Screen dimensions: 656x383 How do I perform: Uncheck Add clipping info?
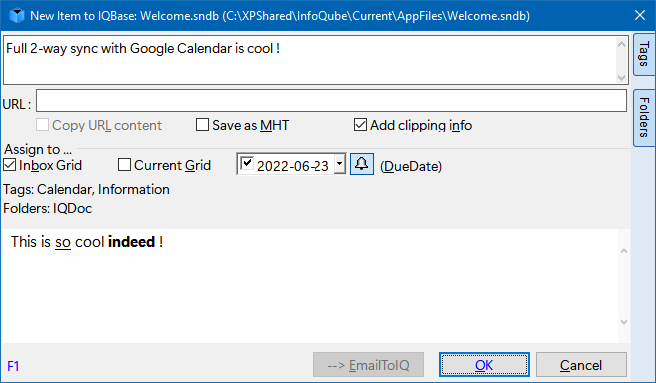(360, 125)
